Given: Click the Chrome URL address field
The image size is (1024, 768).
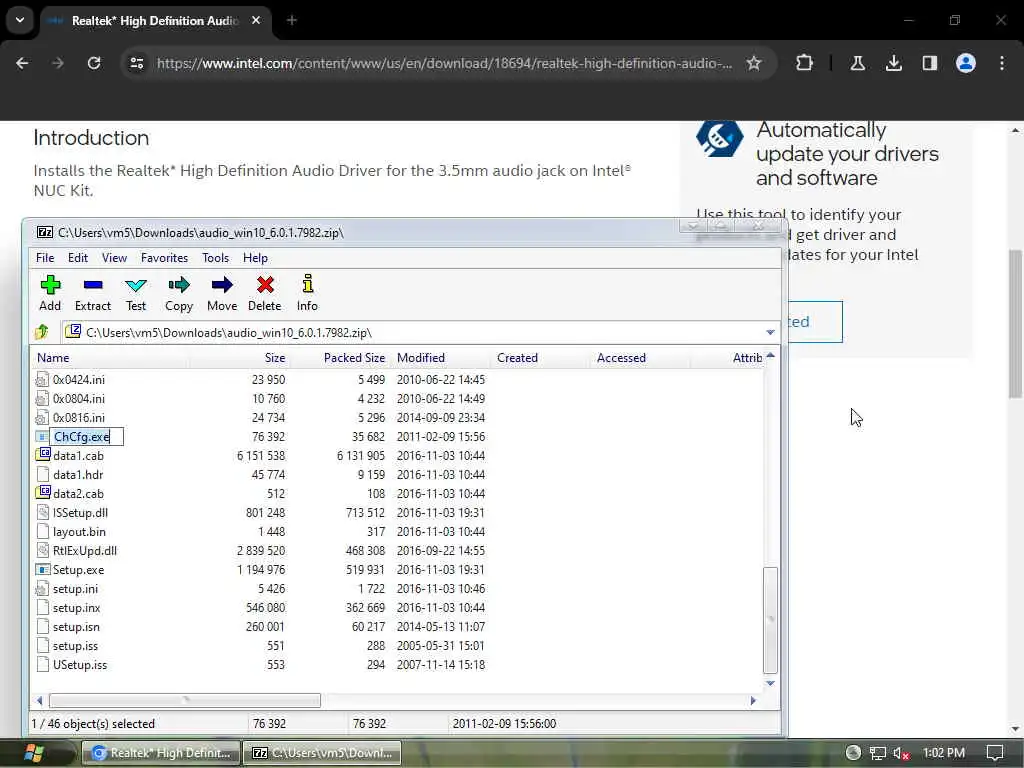Looking at the screenshot, I should click(444, 63).
